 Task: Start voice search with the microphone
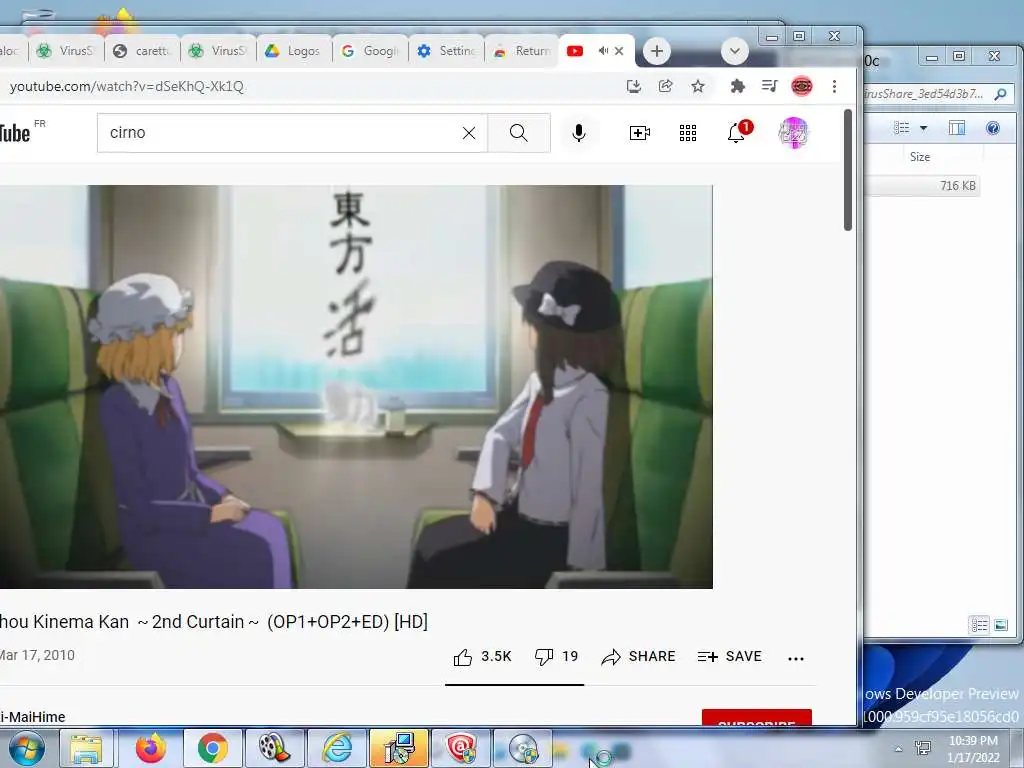579,133
